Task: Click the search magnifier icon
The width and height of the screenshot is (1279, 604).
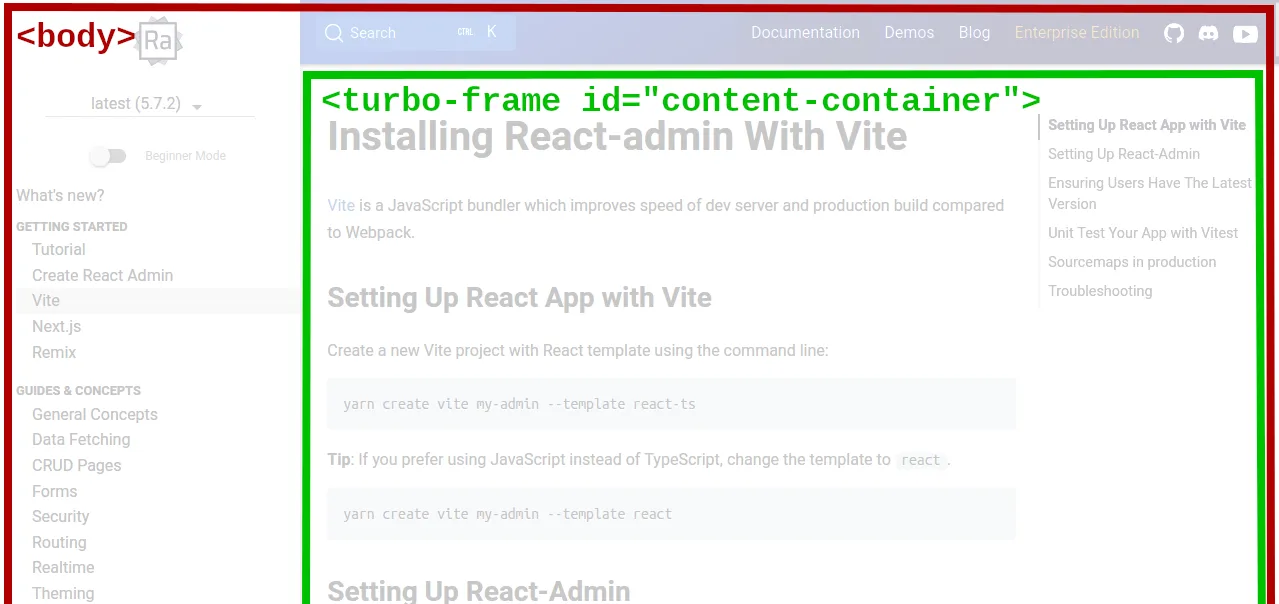Action: coord(334,33)
